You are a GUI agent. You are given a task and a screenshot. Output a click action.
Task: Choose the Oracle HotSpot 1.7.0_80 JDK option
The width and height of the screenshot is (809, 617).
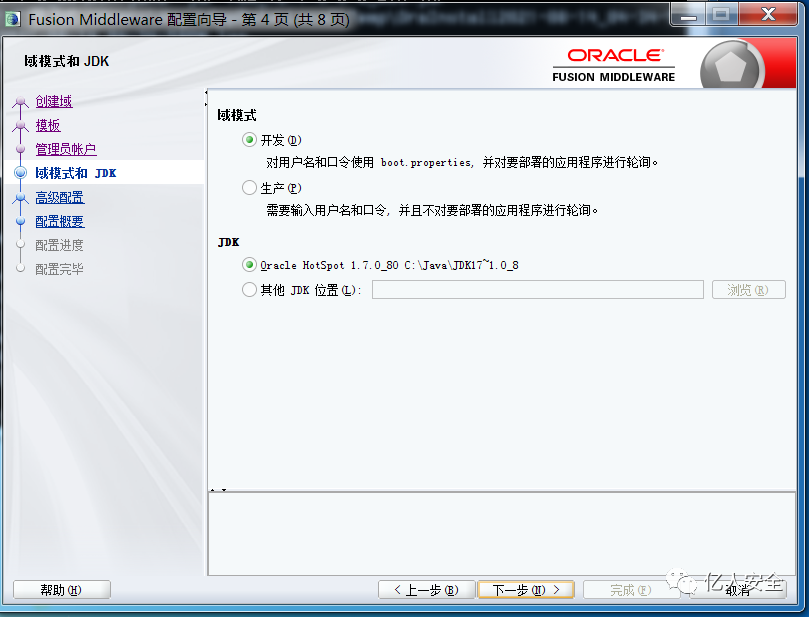(x=249, y=265)
